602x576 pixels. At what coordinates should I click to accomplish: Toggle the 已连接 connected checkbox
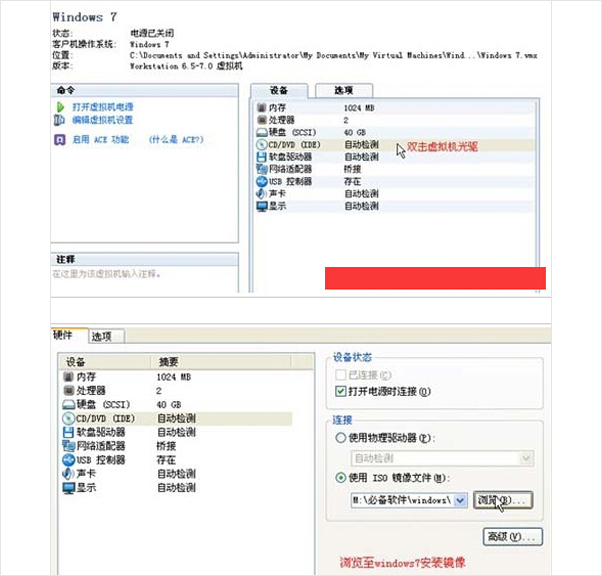tap(340, 375)
